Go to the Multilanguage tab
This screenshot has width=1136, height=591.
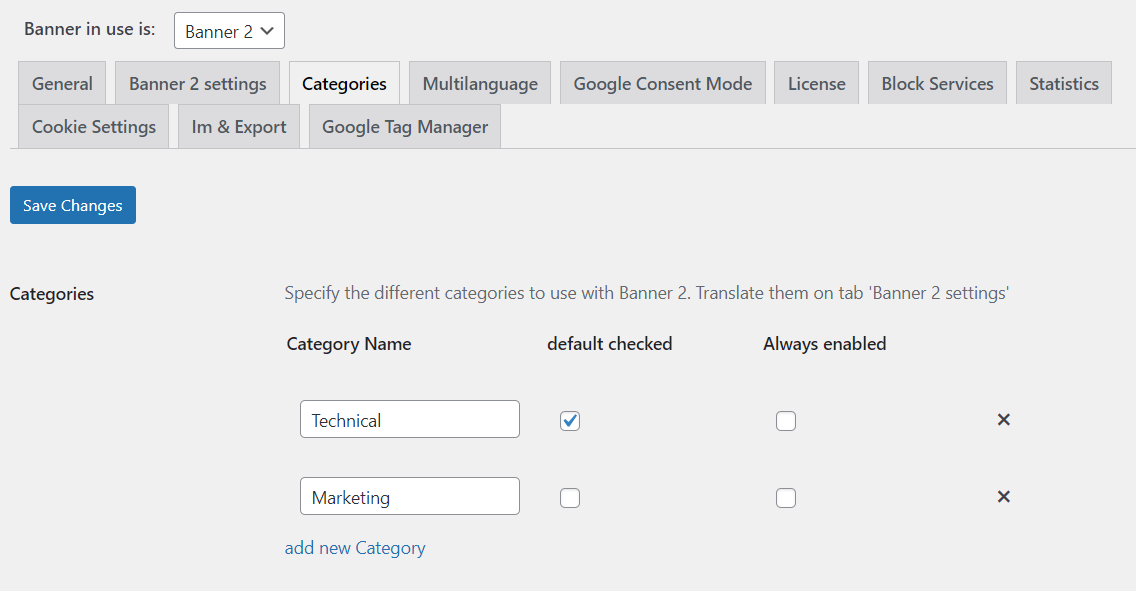click(479, 83)
